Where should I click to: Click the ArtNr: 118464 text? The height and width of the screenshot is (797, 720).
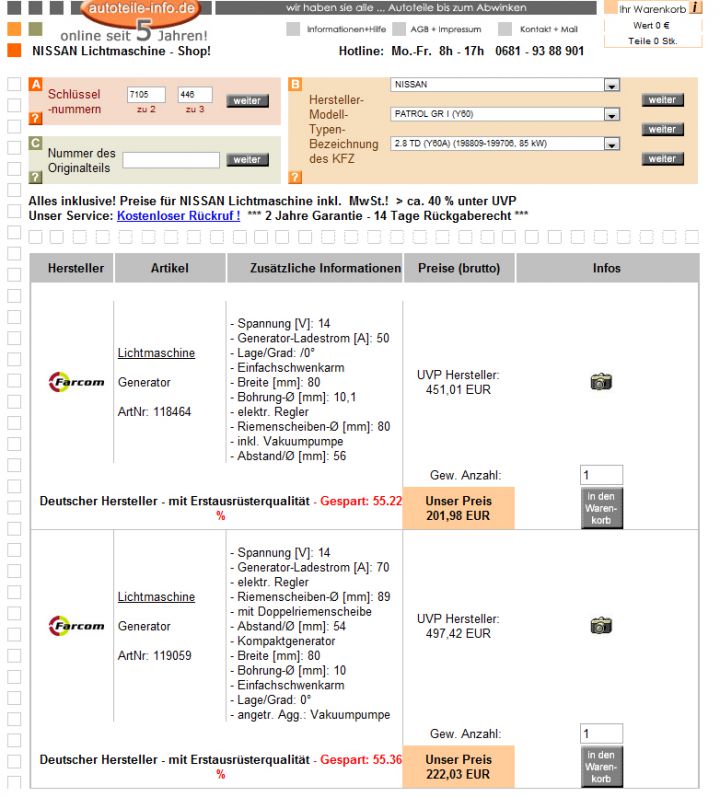click(154, 412)
